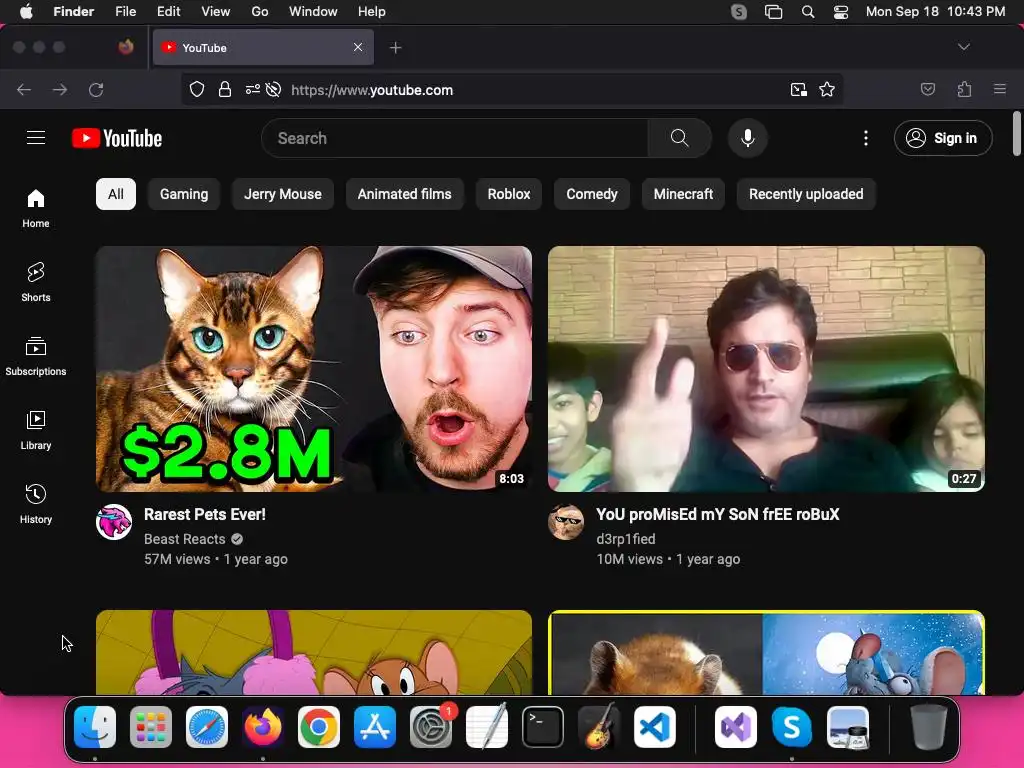The image size is (1024, 768).
Task: Open the tracking protection shield icon
Action: 197,89
